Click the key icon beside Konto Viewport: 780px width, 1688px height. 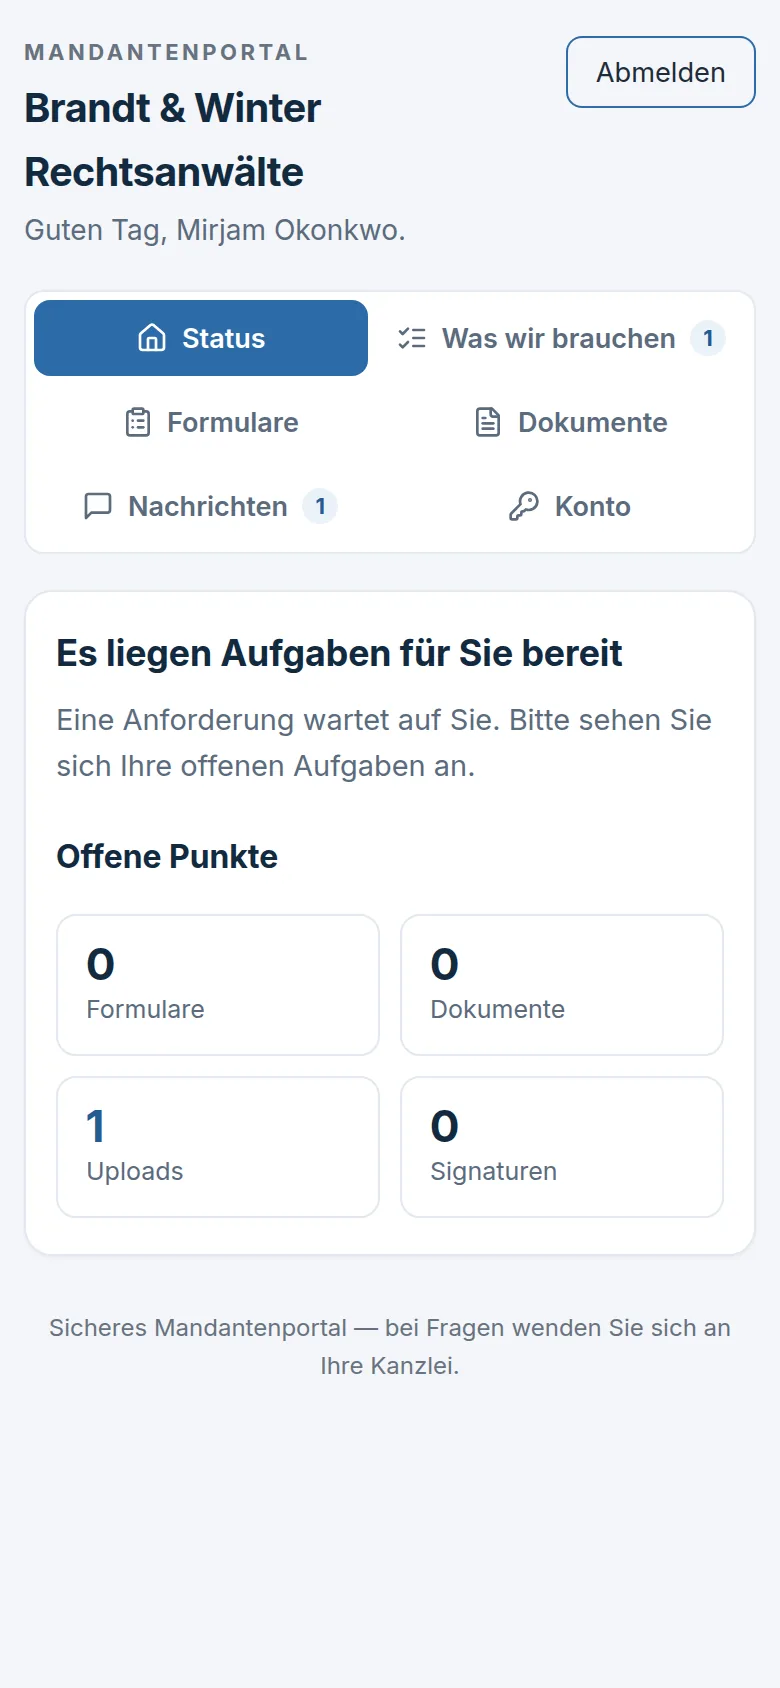click(x=524, y=506)
